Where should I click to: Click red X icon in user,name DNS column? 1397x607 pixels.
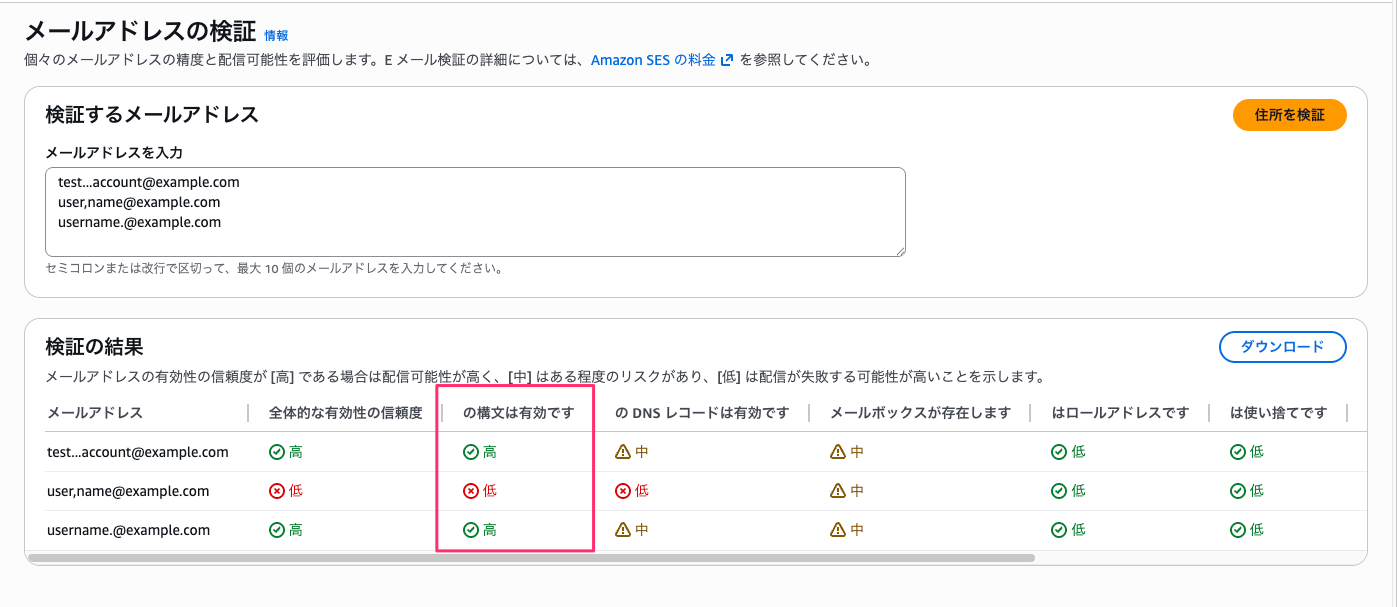coord(623,491)
